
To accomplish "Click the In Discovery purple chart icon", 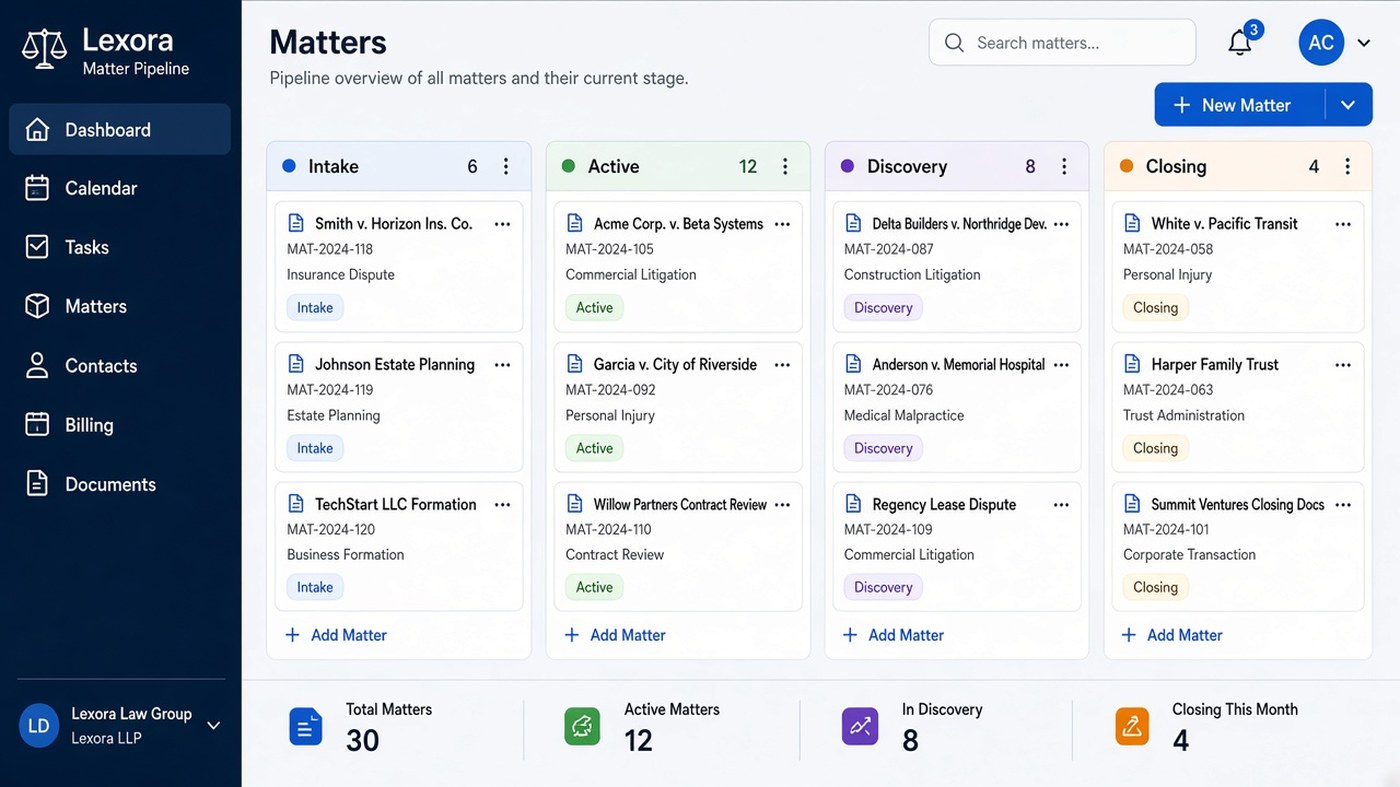I will [860, 726].
